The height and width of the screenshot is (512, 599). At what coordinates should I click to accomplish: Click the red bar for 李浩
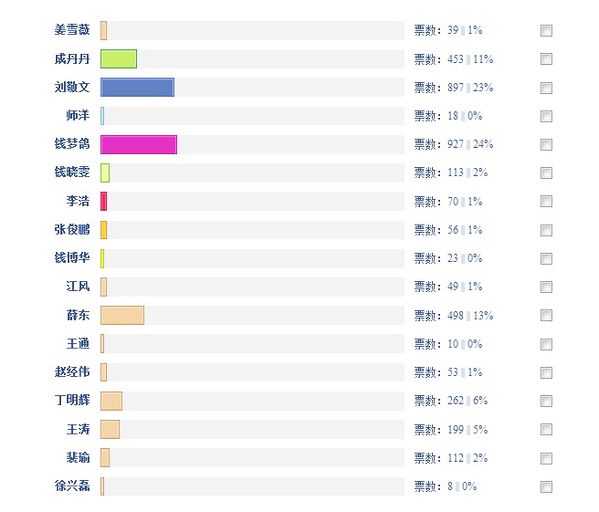tap(104, 201)
